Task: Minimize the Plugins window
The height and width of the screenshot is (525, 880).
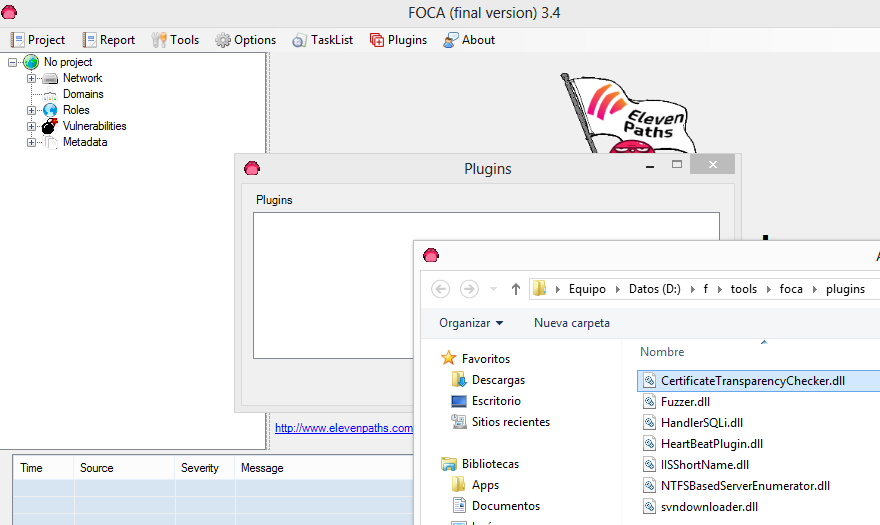Action: (650, 165)
